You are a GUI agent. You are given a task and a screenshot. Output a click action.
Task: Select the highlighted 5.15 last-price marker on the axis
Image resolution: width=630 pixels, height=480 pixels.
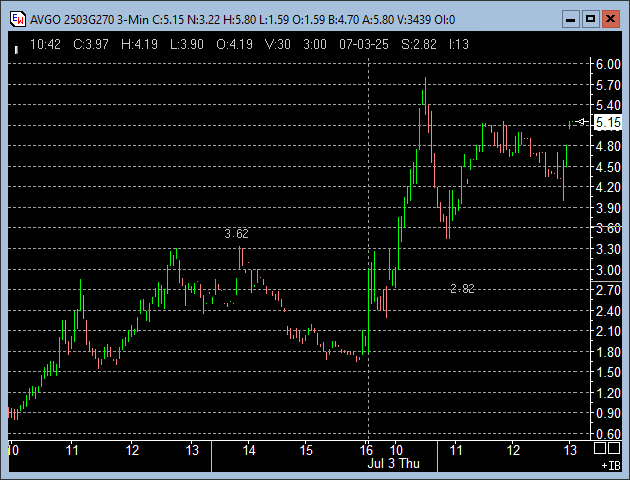(x=608, y=122)
